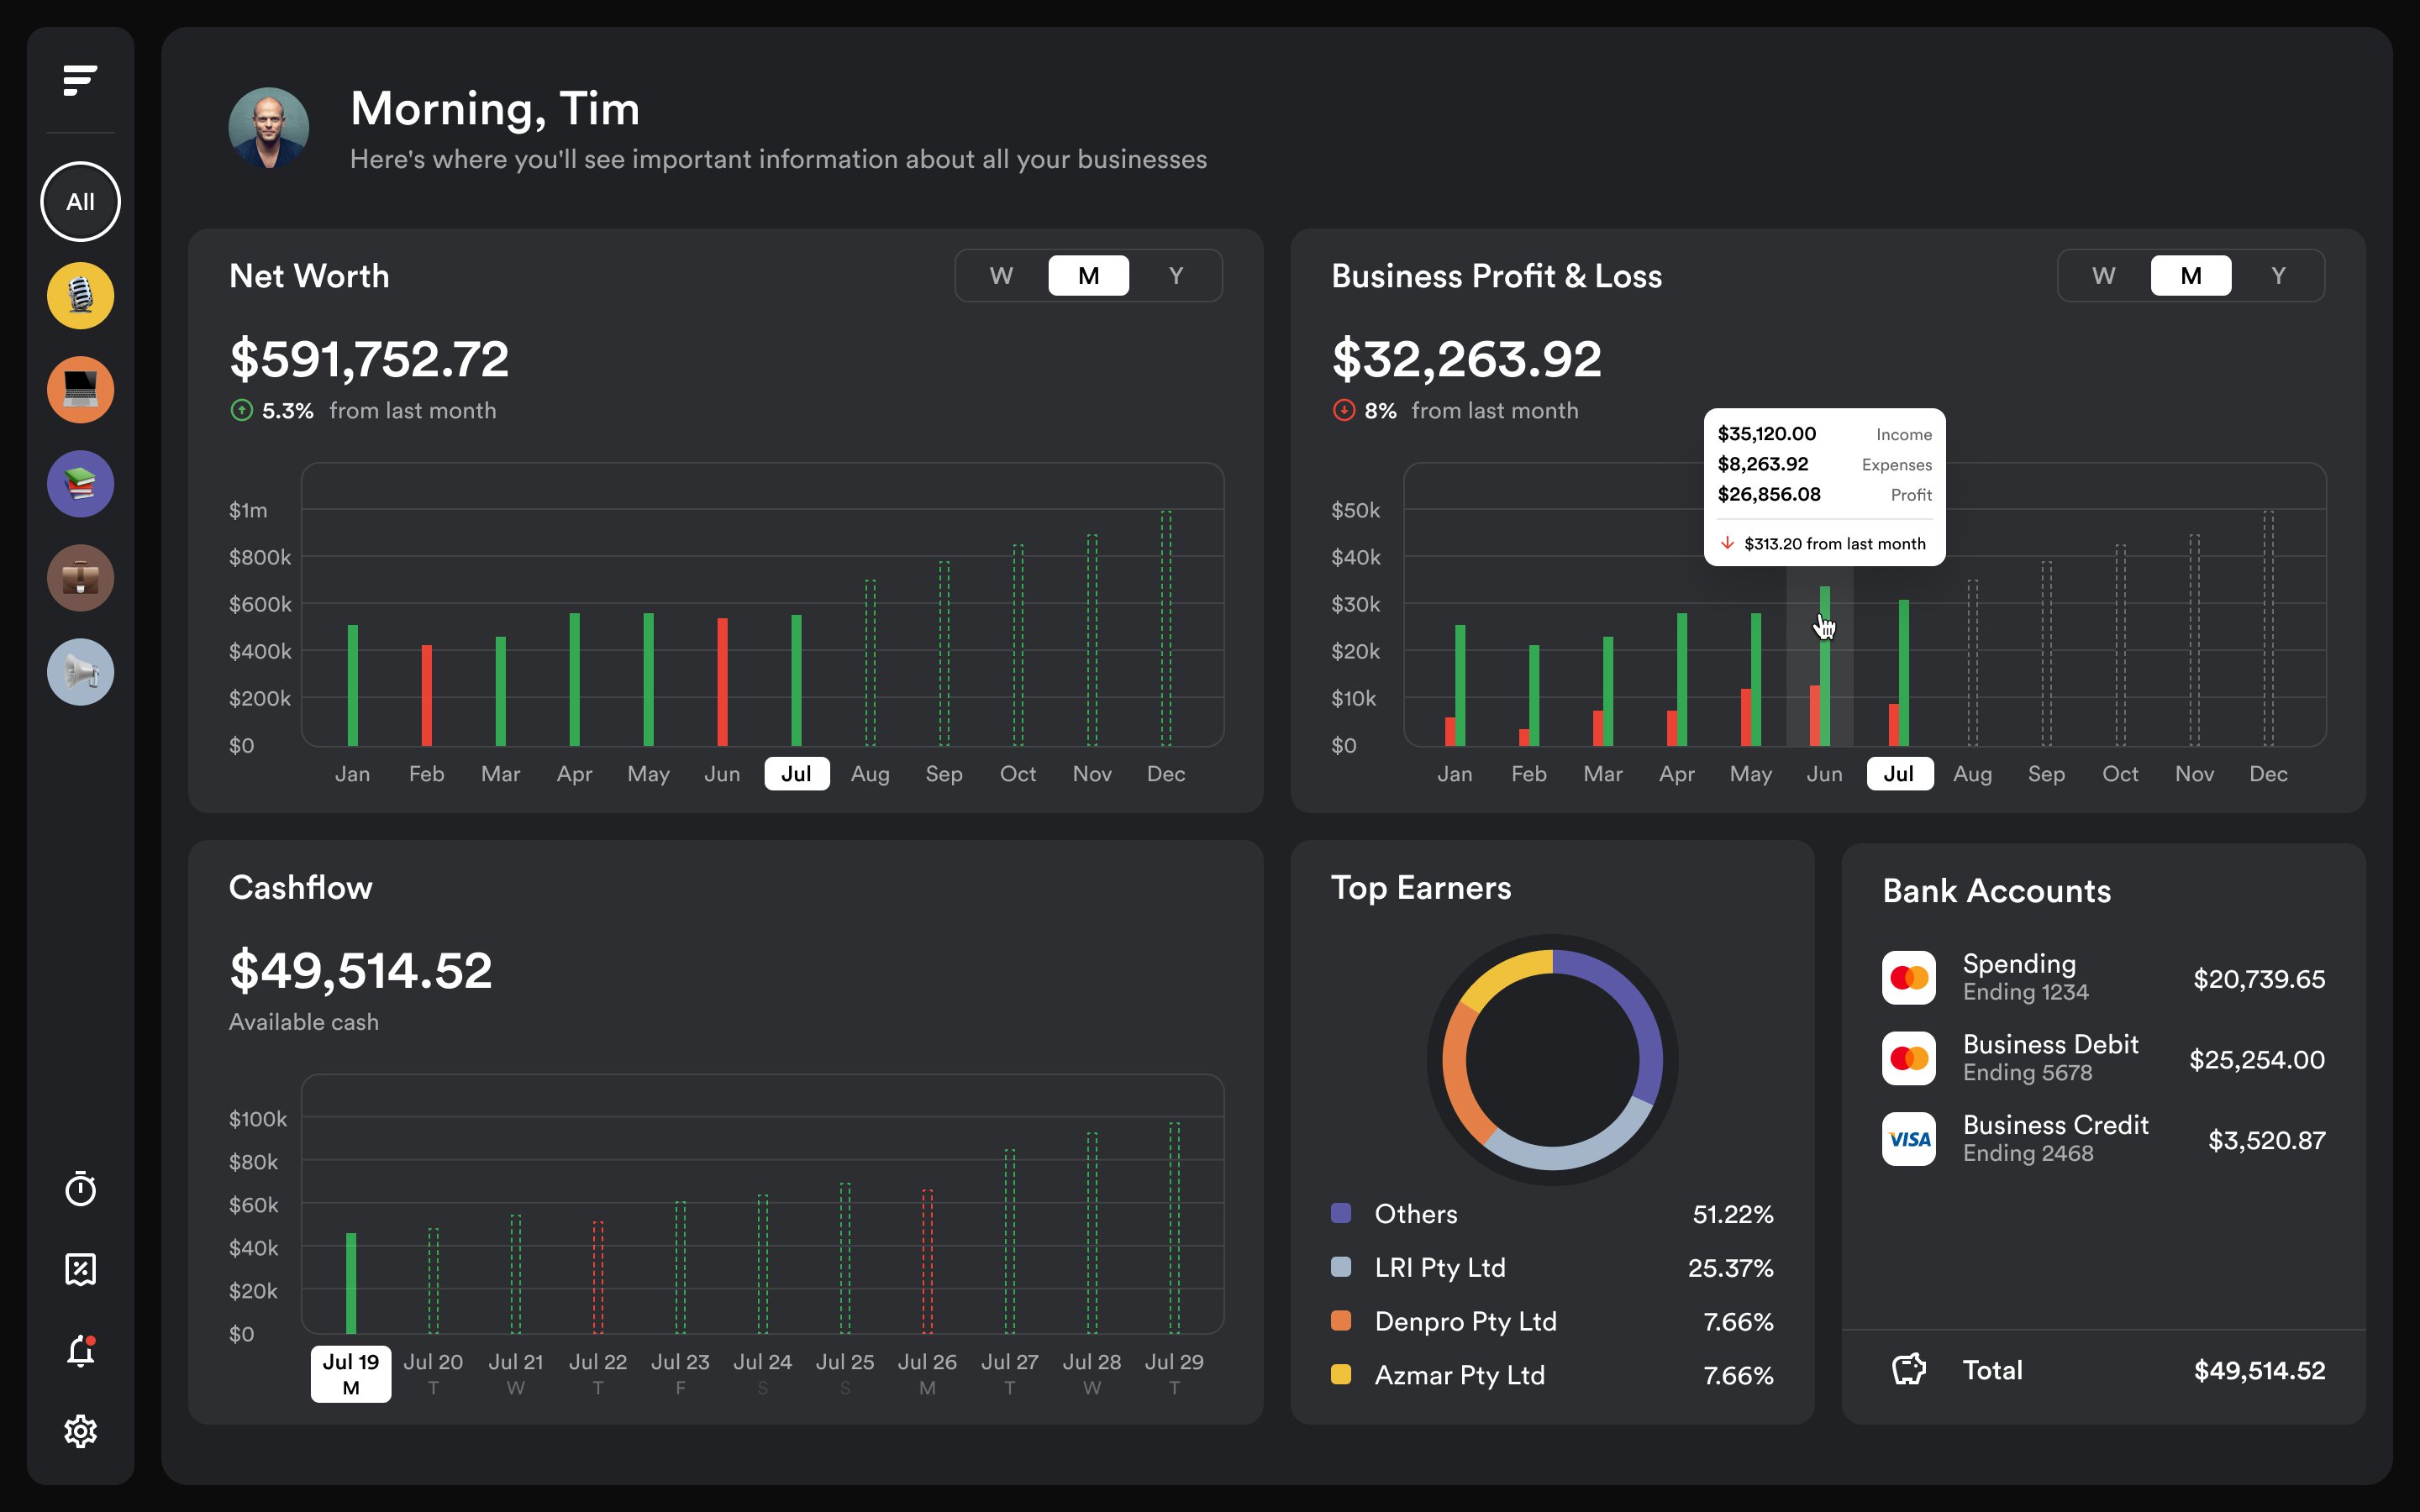Click Tim's profile avatar
The width and height of the screenshot is (2420, 1512).
268,128
